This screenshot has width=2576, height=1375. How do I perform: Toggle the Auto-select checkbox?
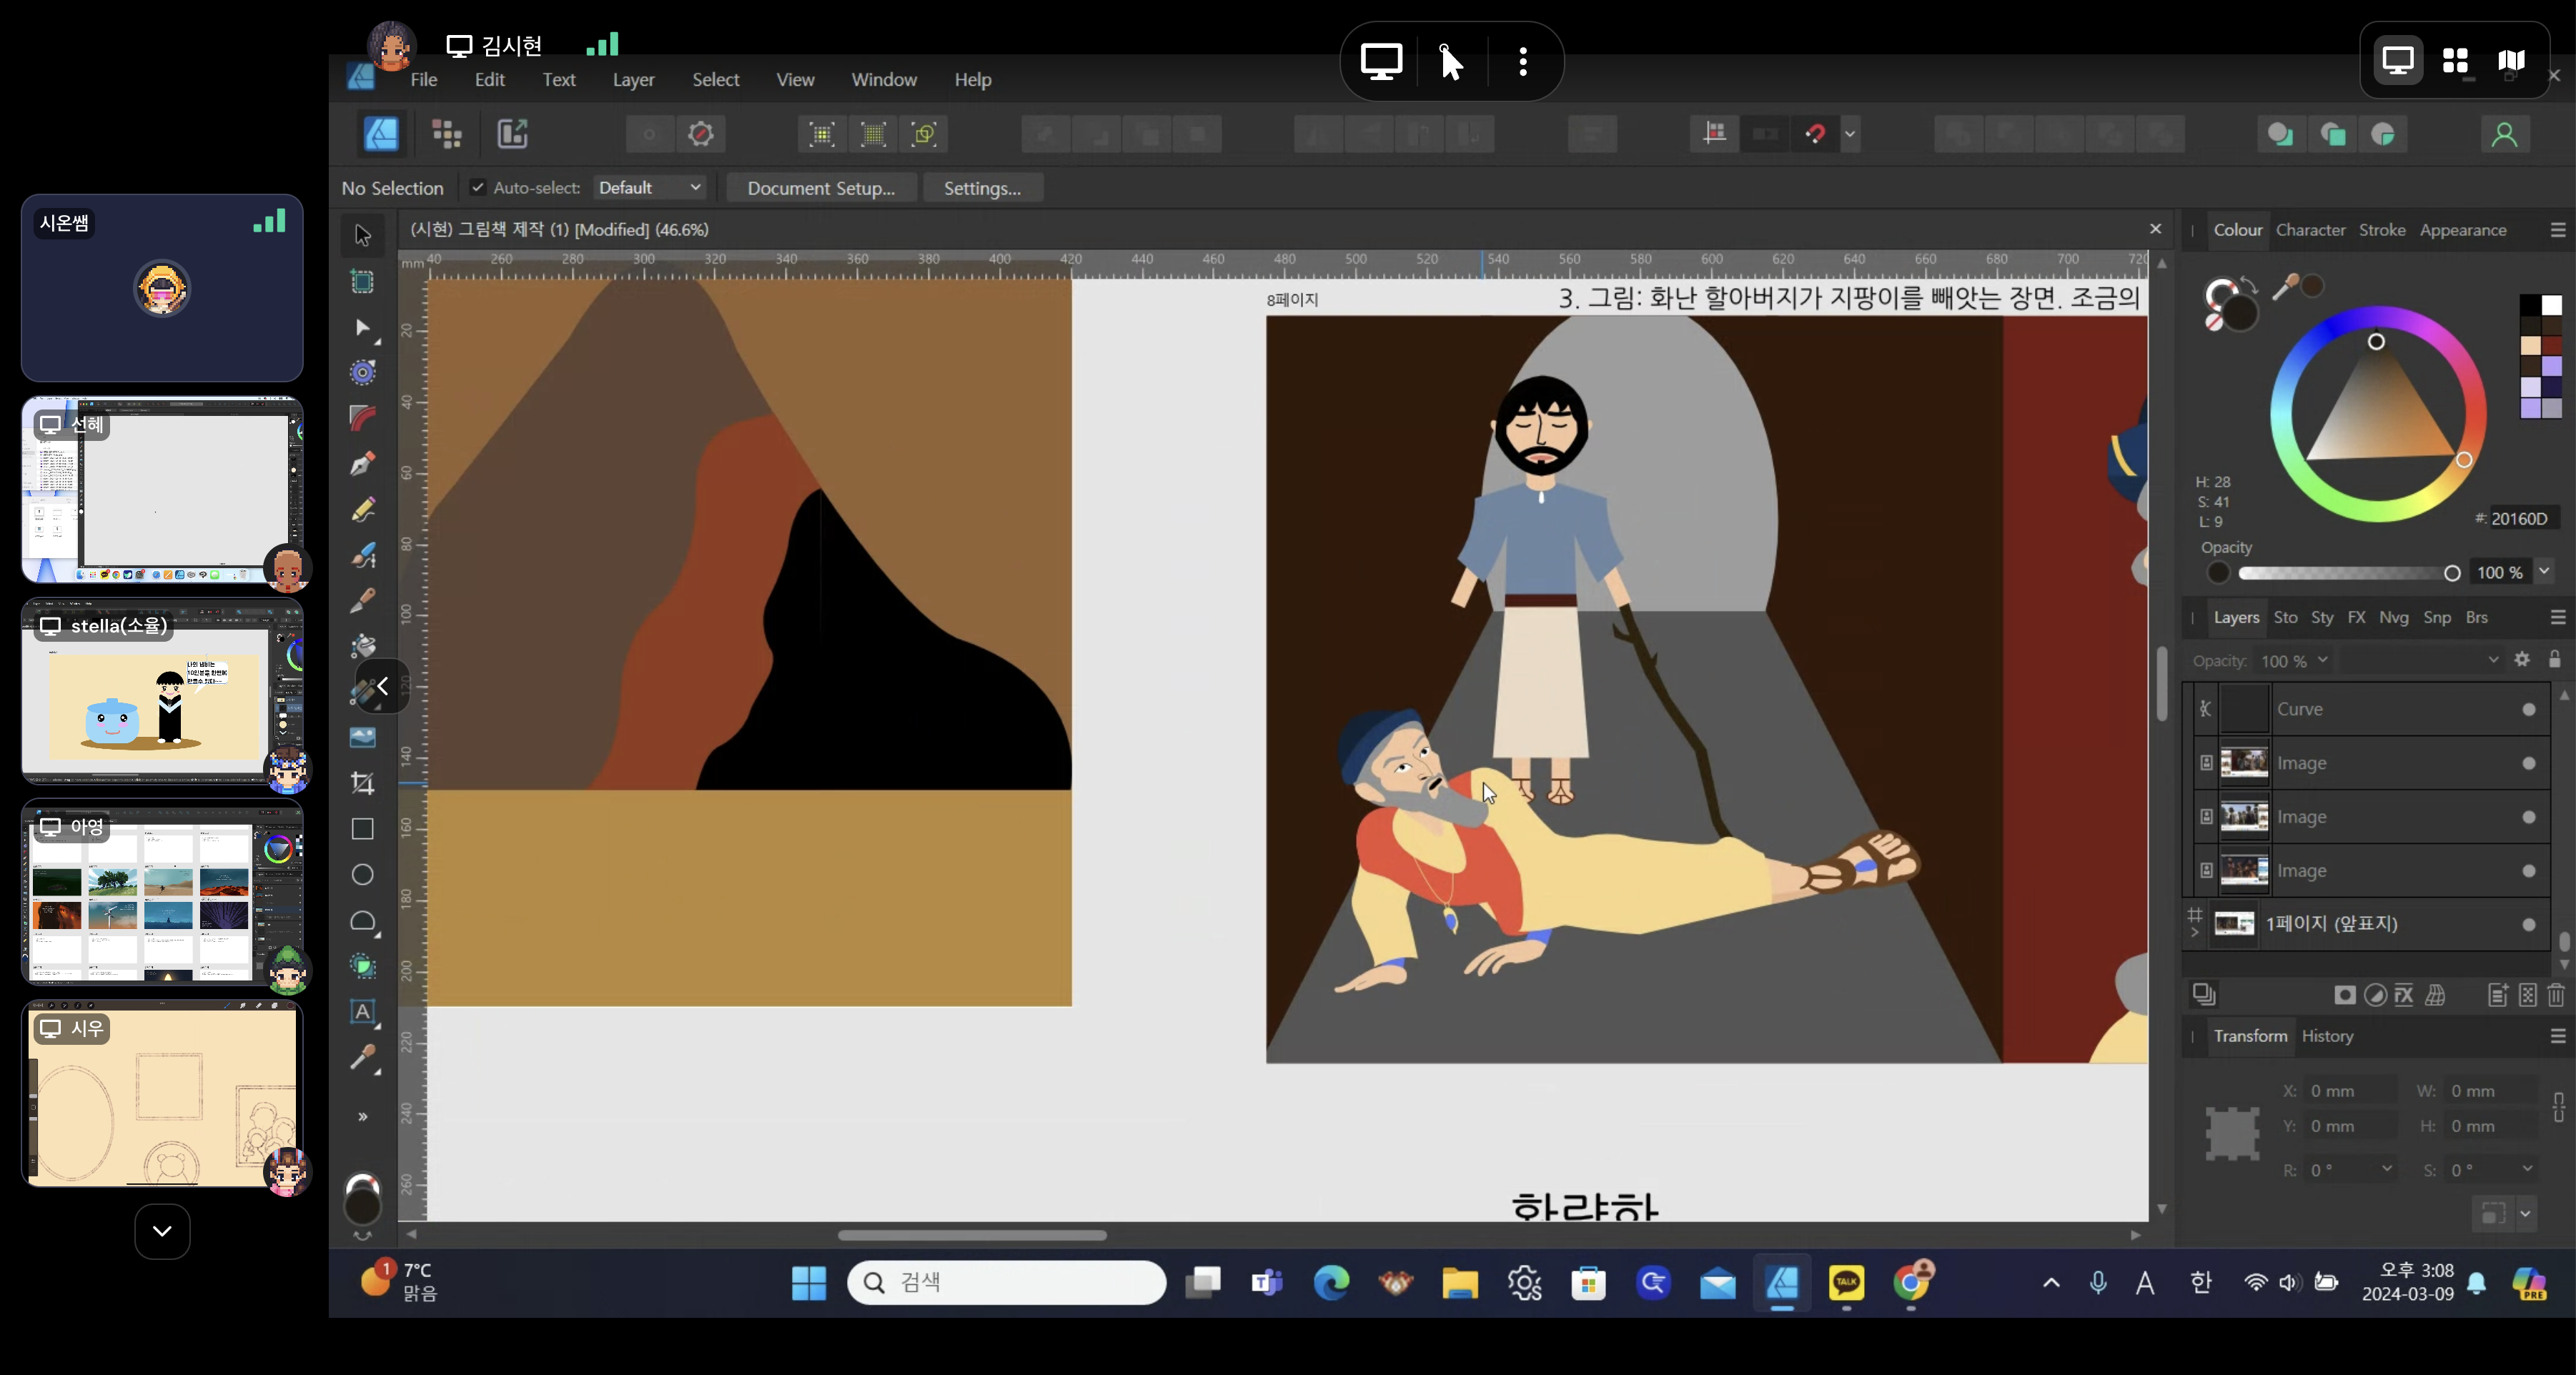tap(478, 188)
